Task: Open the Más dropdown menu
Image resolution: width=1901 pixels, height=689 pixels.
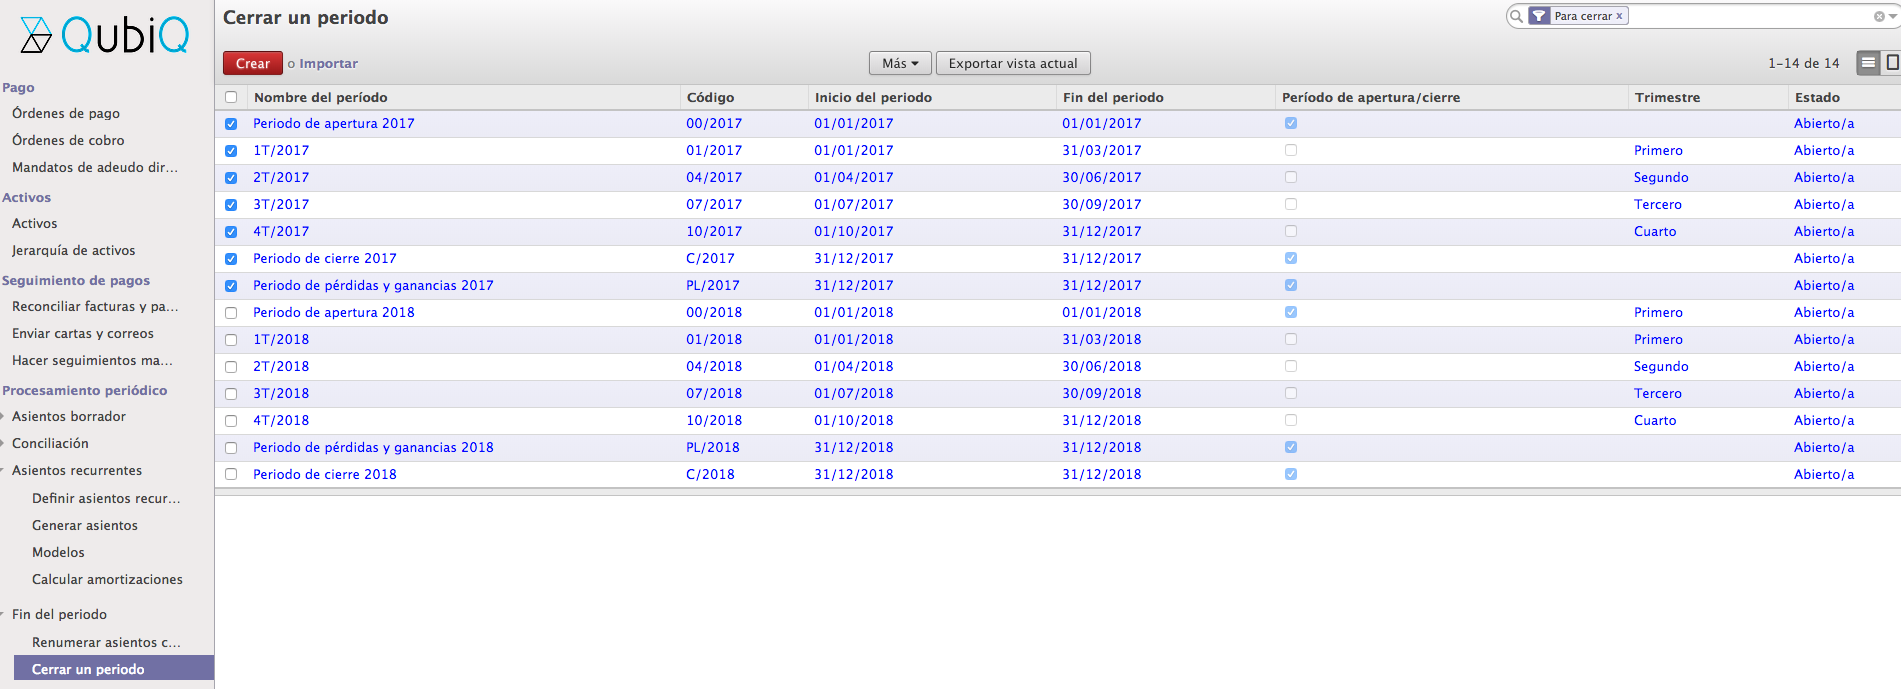Action: 899,63
